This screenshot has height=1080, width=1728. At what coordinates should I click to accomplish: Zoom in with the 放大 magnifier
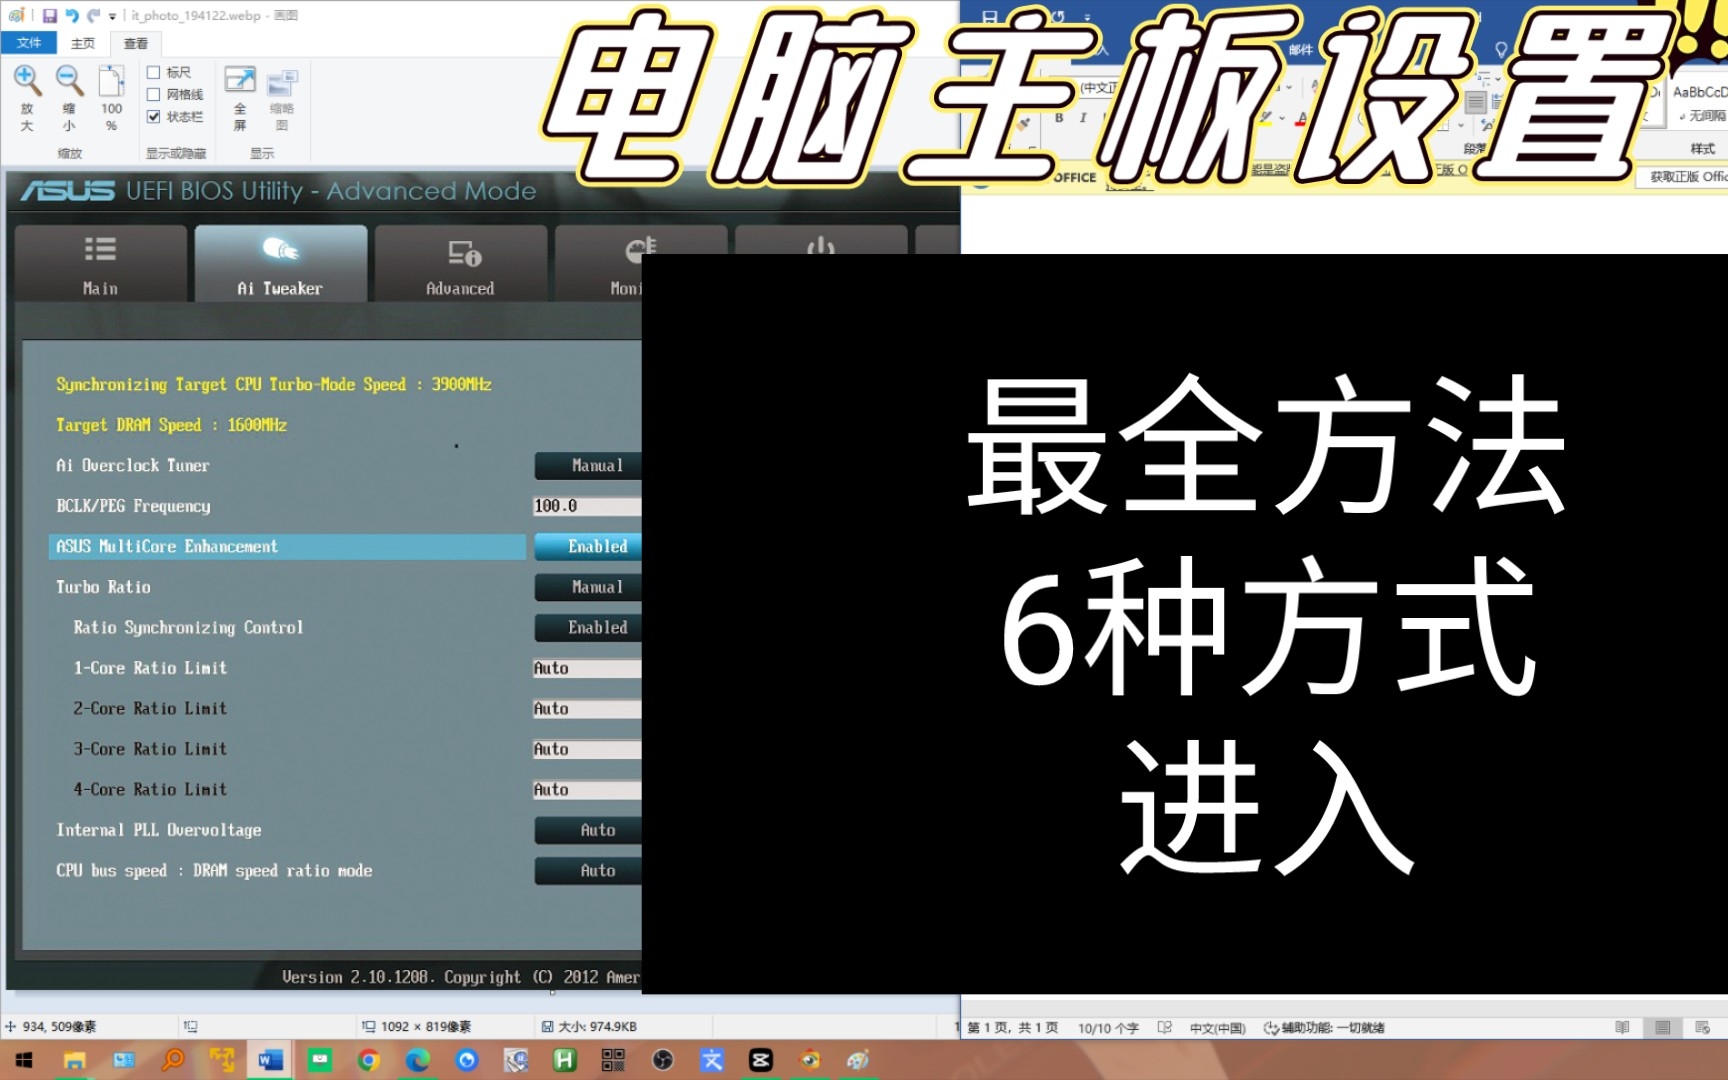(27, 98)
